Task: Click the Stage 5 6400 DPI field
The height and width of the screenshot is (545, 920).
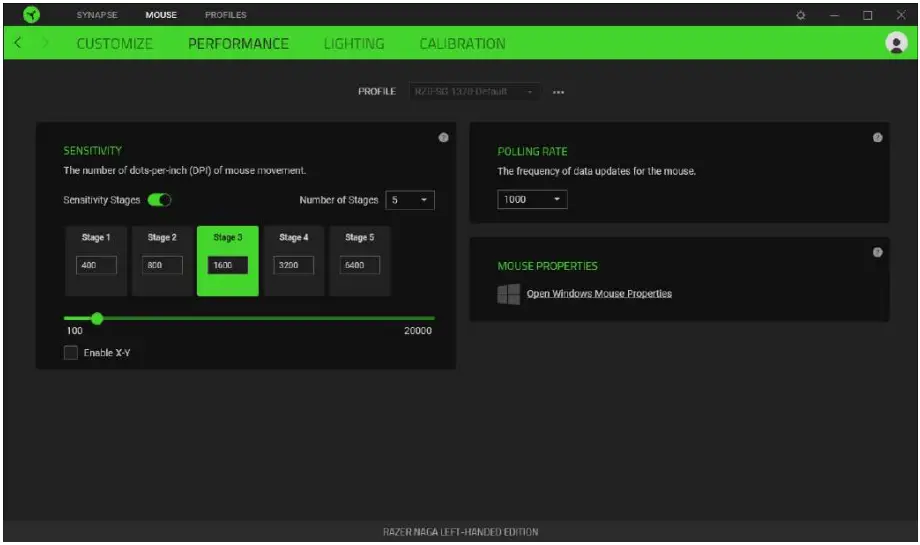Action: click(360, 265)
